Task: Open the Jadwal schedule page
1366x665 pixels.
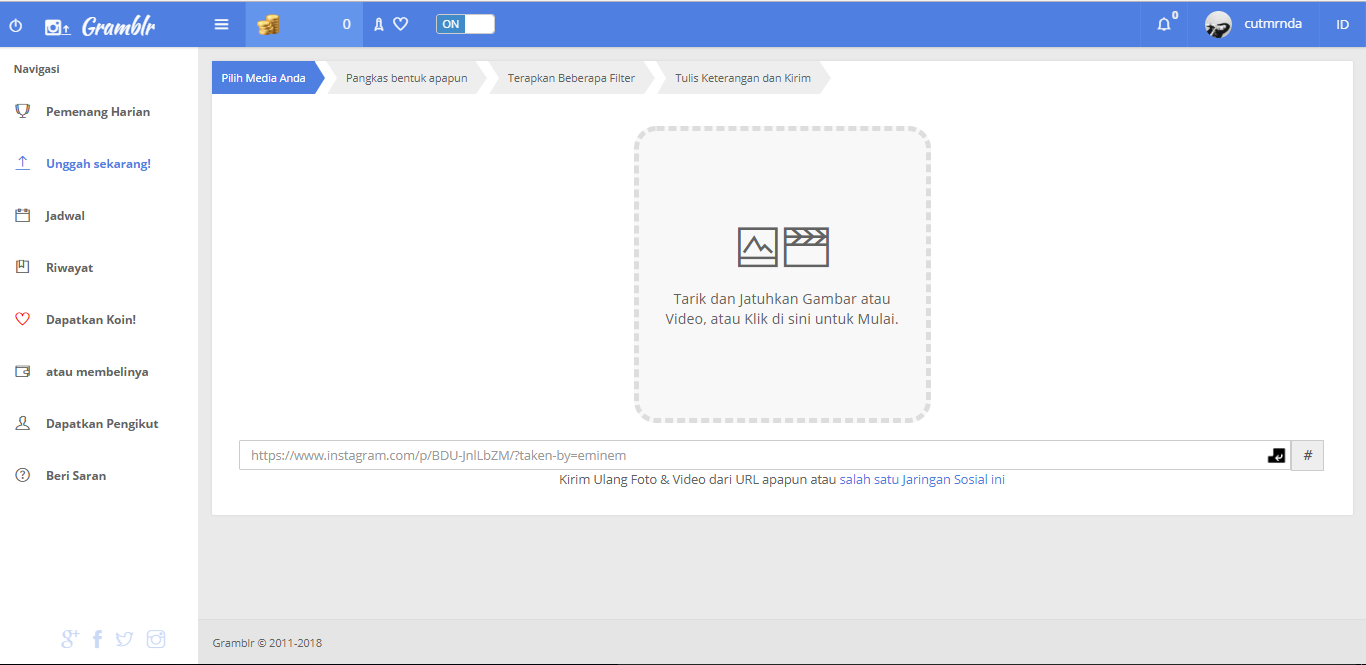Action: tap(65, 216)
